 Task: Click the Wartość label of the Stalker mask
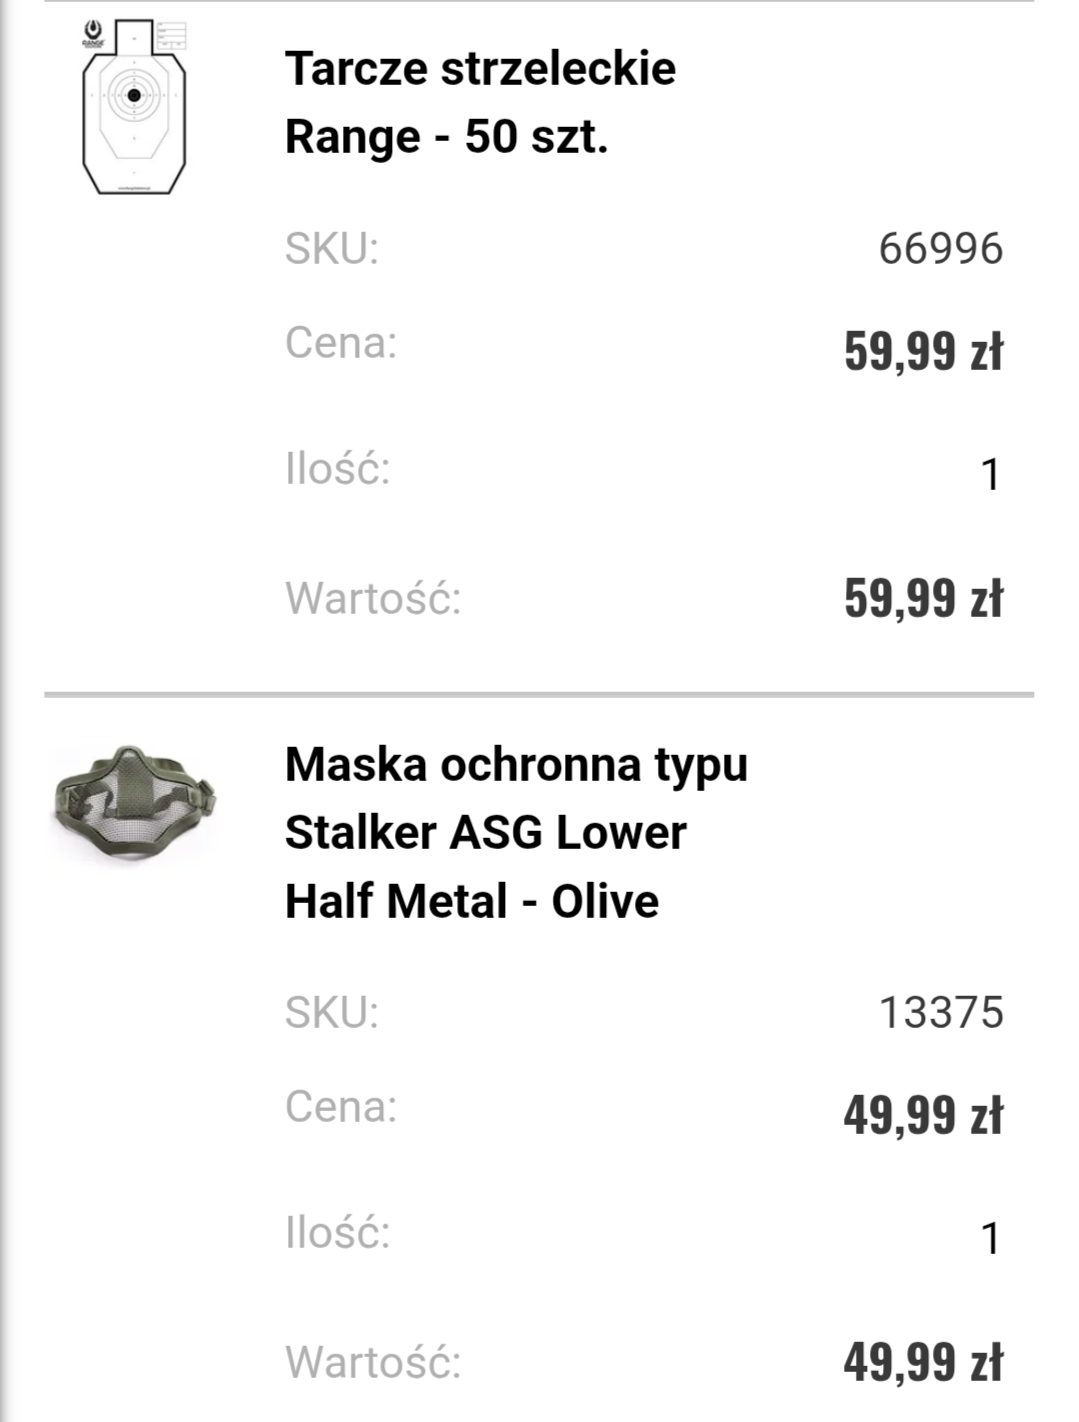point(373,1362)
